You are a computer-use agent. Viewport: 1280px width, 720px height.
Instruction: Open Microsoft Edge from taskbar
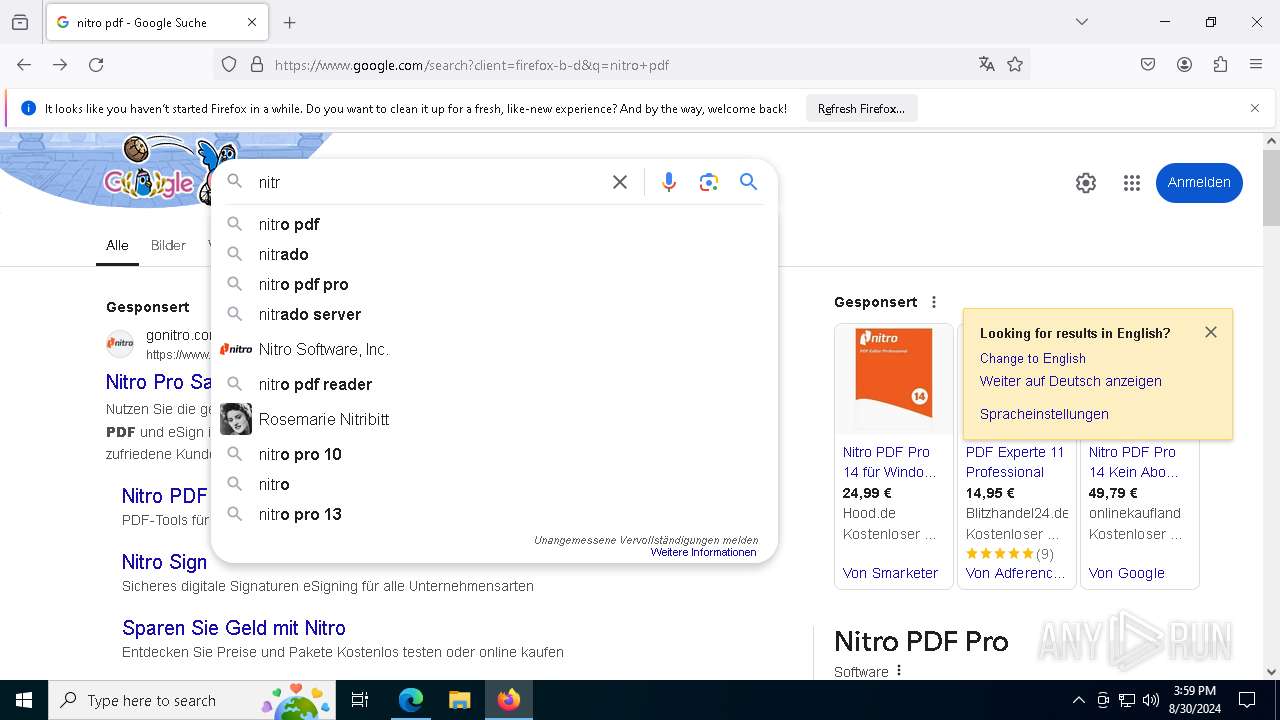click(x=411, y=700)
